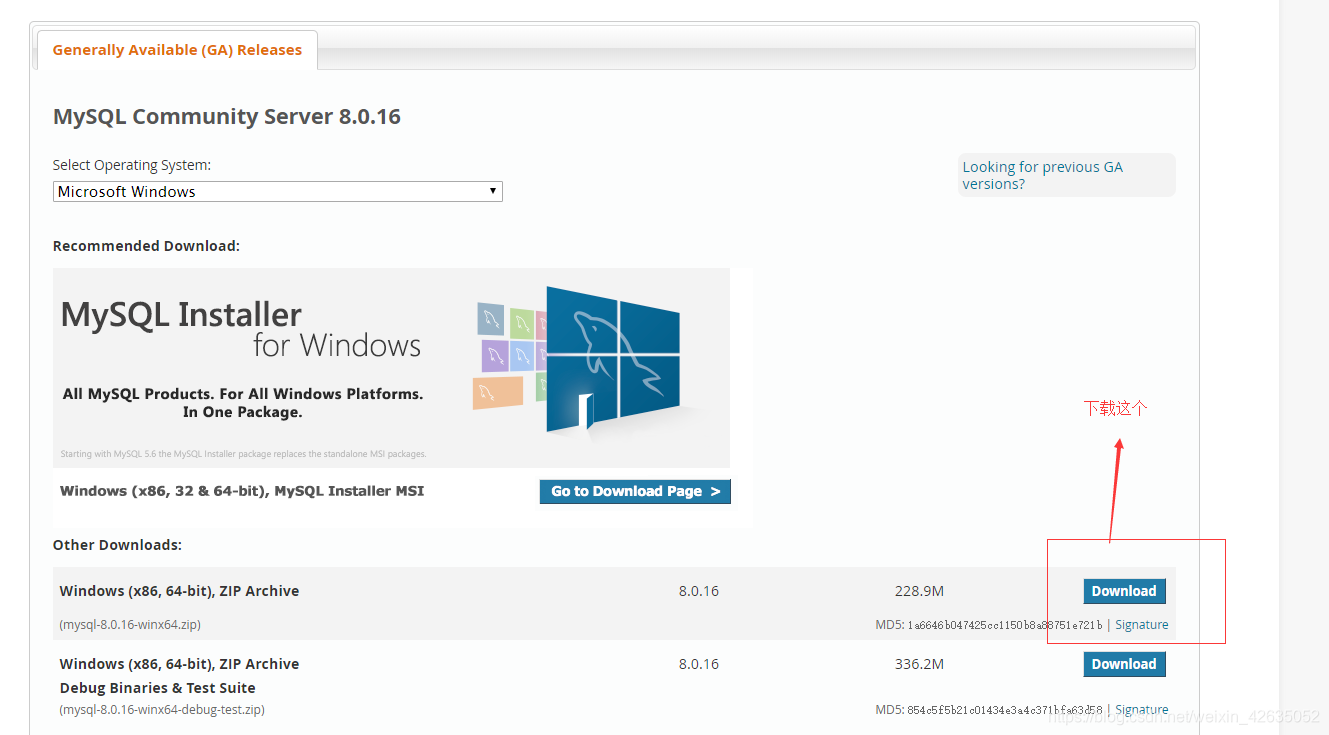Select the Recommended Download: label
The width and height of the screenshot is (1329, 735).
pos(146,246)
